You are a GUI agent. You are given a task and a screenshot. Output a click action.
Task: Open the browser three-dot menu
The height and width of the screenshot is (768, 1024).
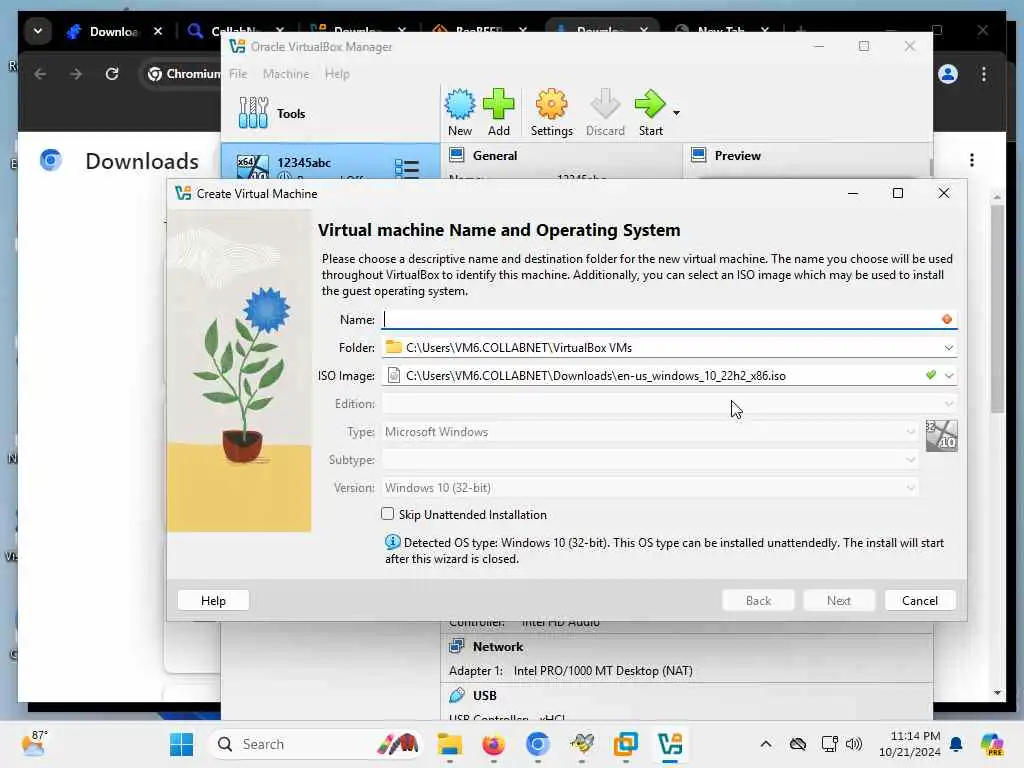tap(984, 74)
